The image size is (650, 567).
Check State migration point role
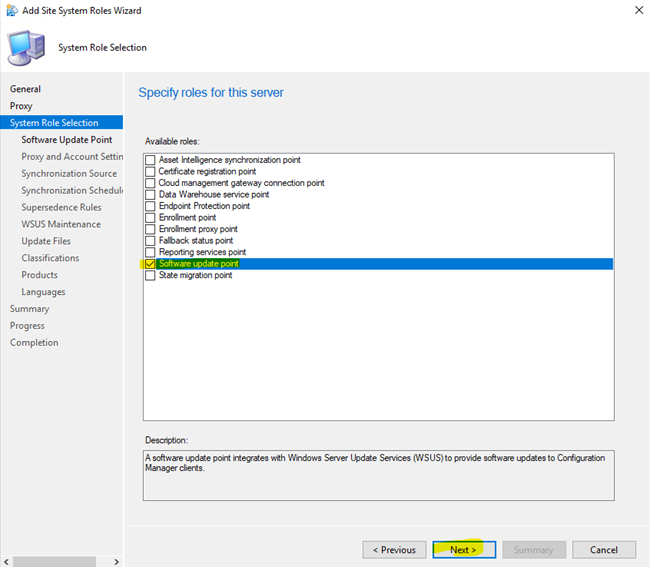(x=150, y=276)
